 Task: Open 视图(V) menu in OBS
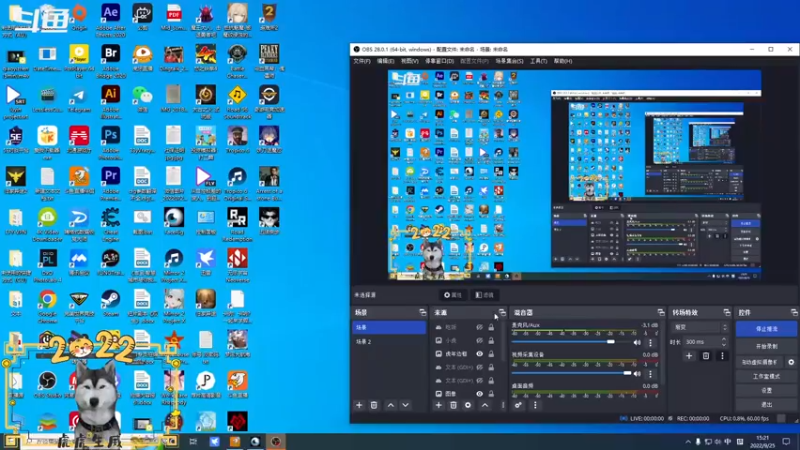click(409, 61)
